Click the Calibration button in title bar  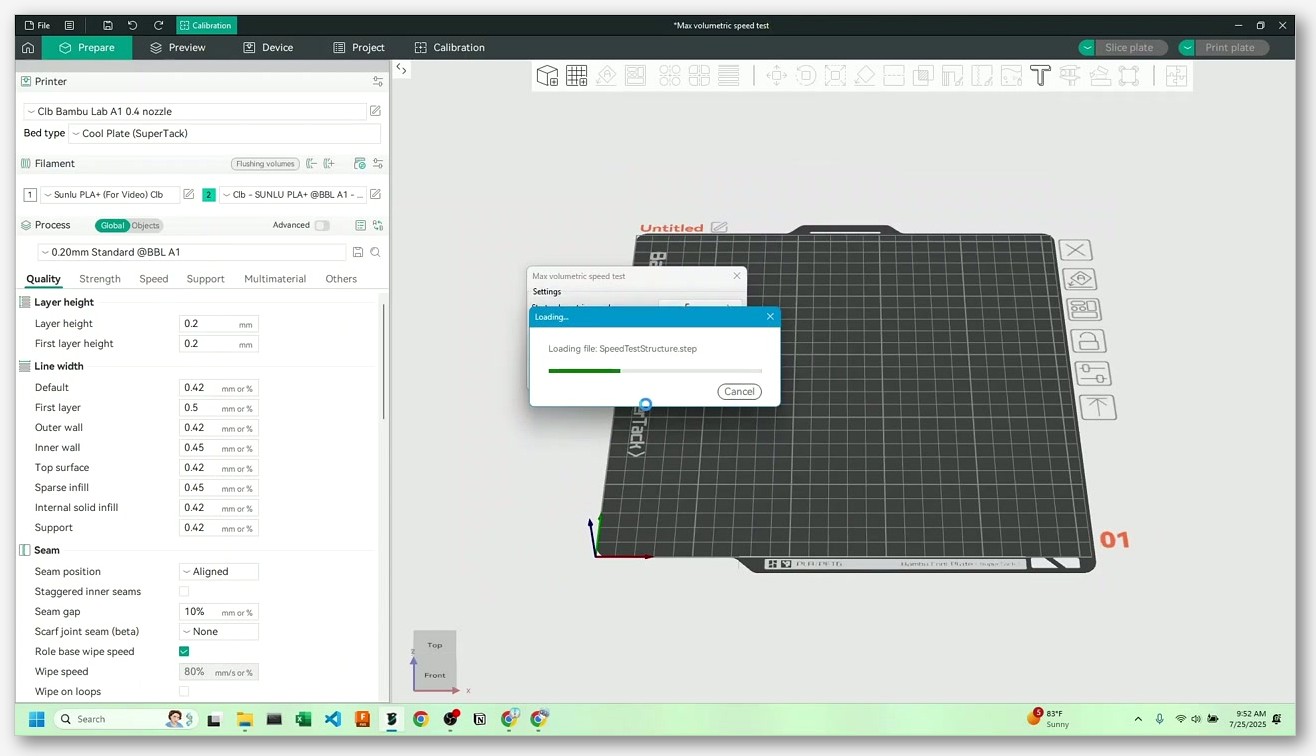(206, 25)
